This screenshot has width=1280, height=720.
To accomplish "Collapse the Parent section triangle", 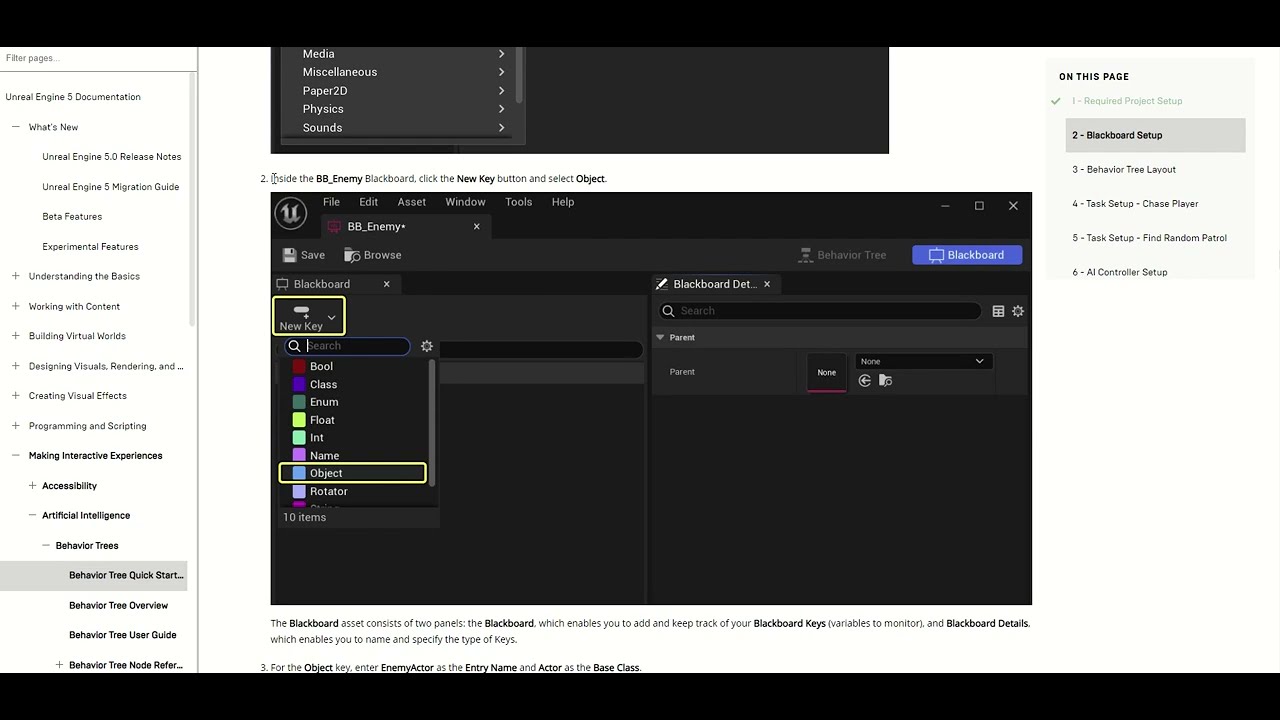I will (x=660, y=338).
